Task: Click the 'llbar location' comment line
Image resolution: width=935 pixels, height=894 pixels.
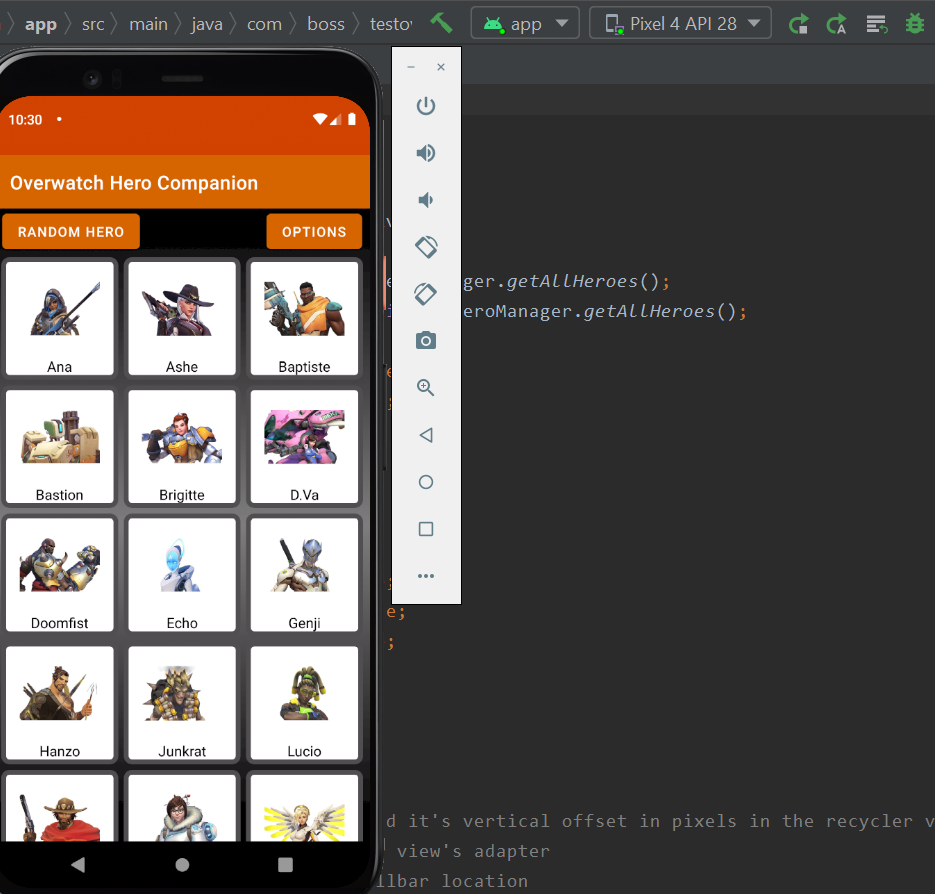Action: click(453, 880)
